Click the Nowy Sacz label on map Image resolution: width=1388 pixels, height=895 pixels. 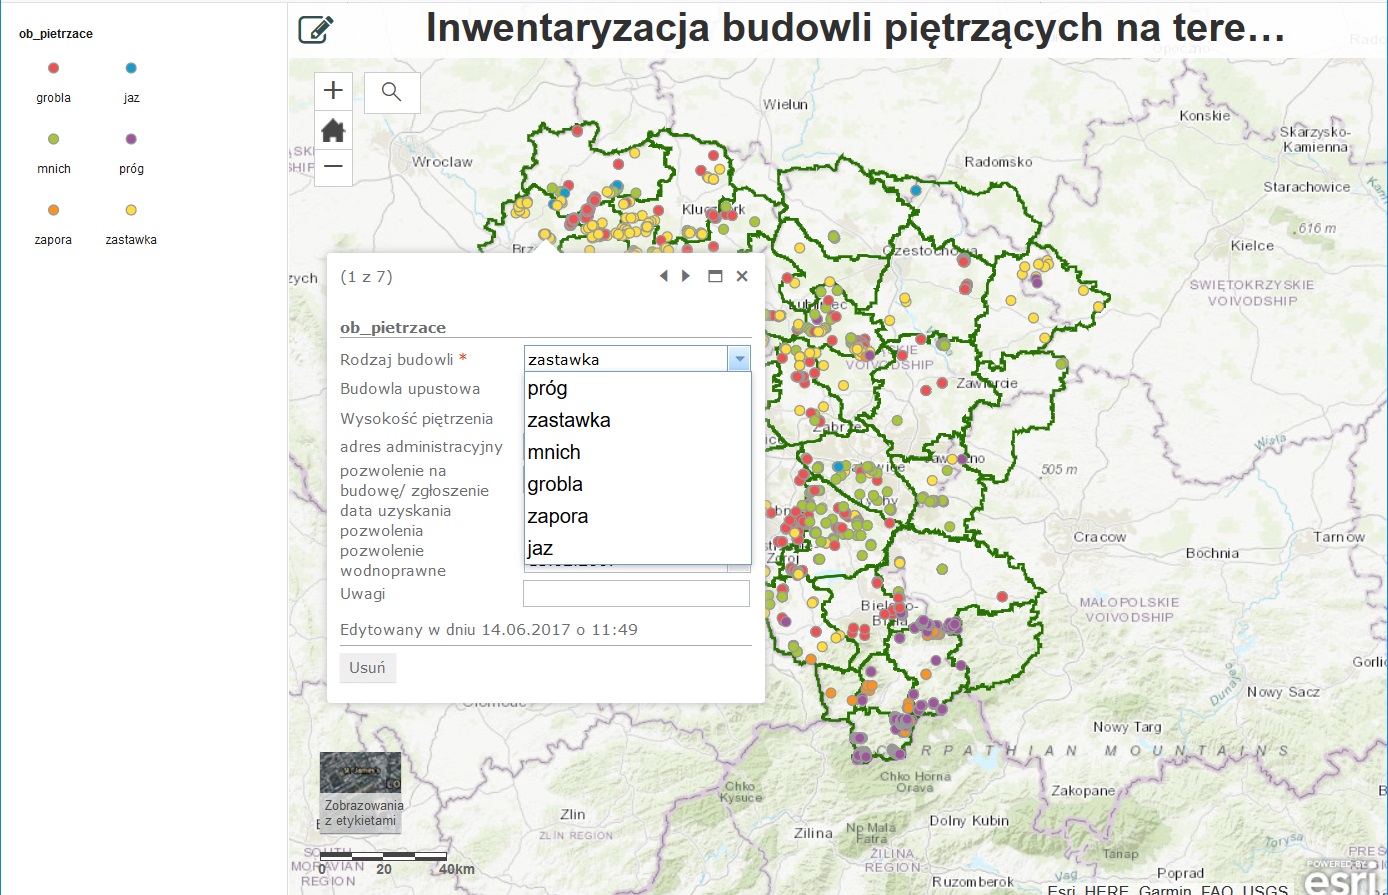point(1283,692)
